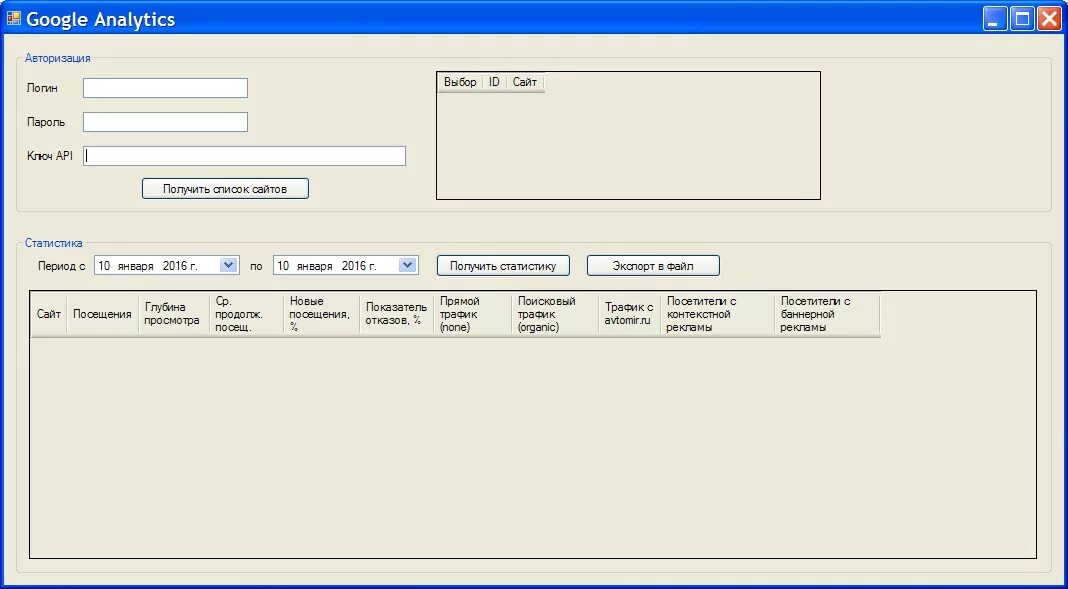Click the Ср. продолж. посещ. column header
Viewport: 1068px width, 589px height.
[x=247, y=314]
